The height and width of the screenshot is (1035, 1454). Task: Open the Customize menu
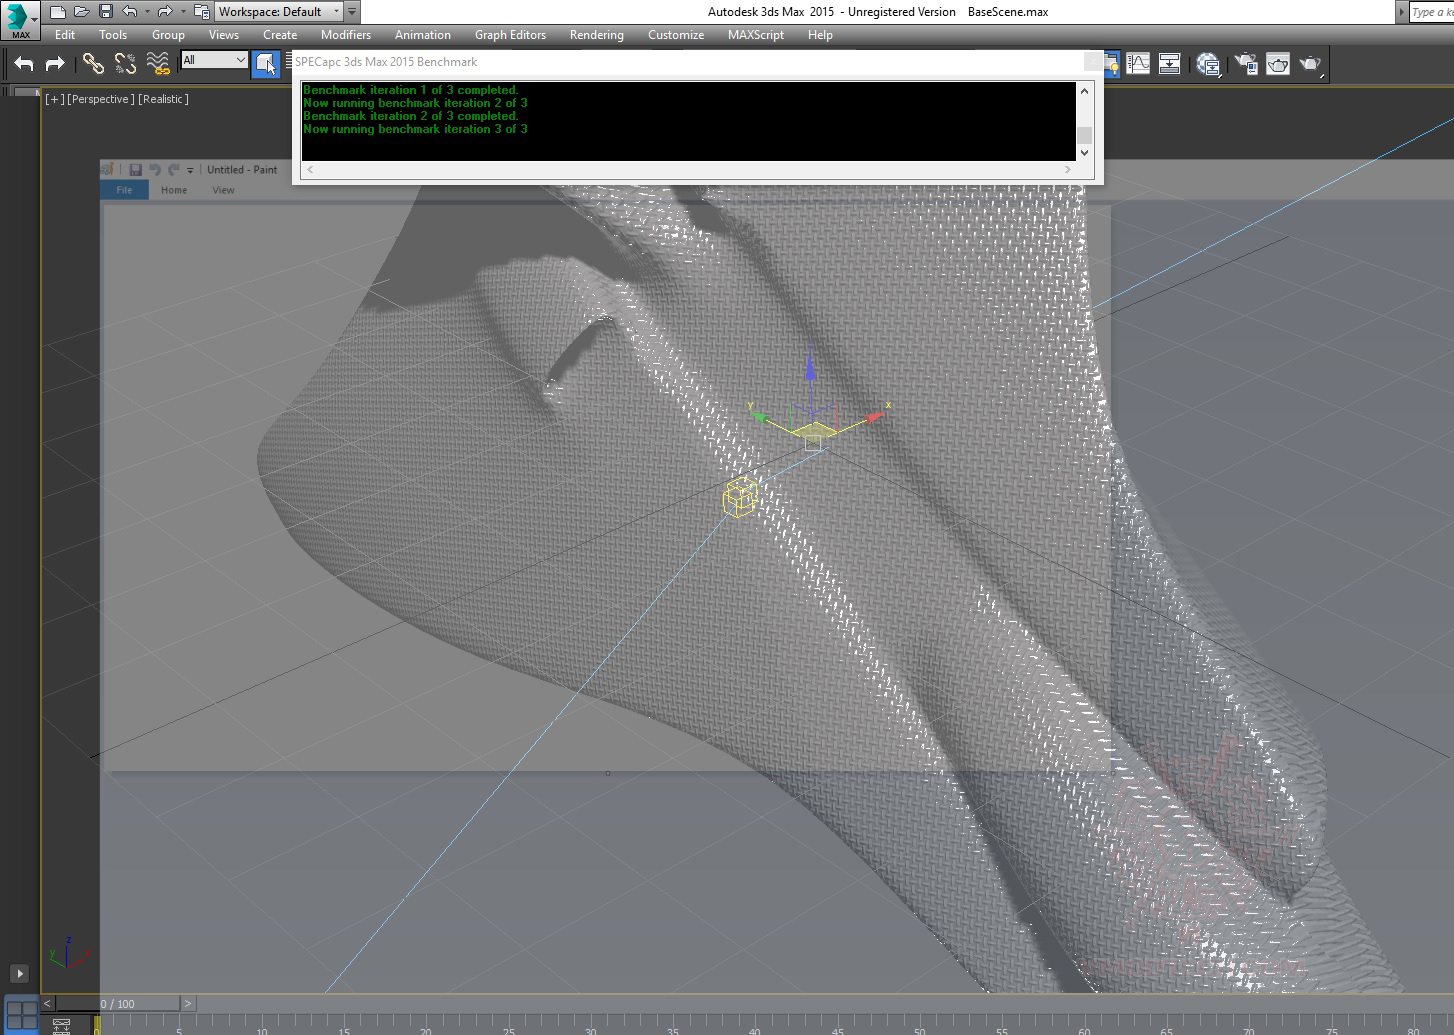coord(676,35)
